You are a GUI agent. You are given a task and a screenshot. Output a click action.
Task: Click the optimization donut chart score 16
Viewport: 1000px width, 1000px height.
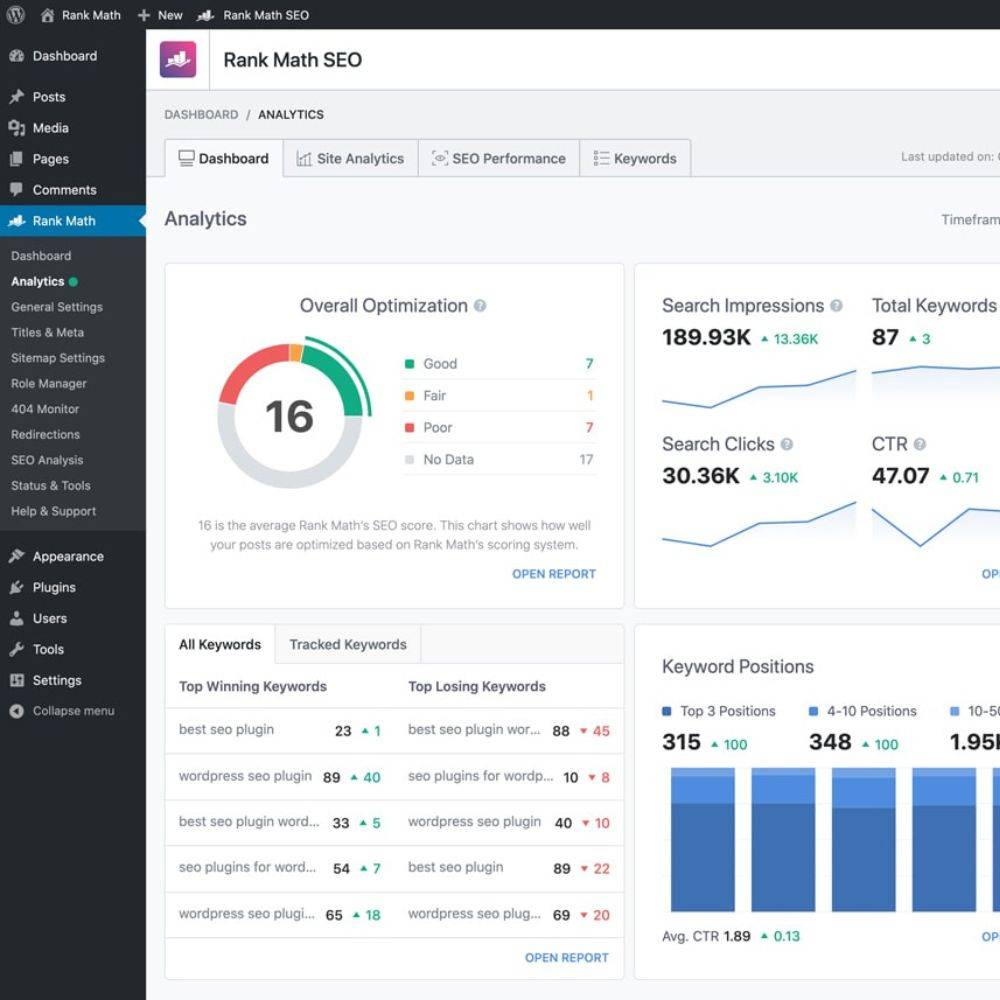[x=290, y=416]
